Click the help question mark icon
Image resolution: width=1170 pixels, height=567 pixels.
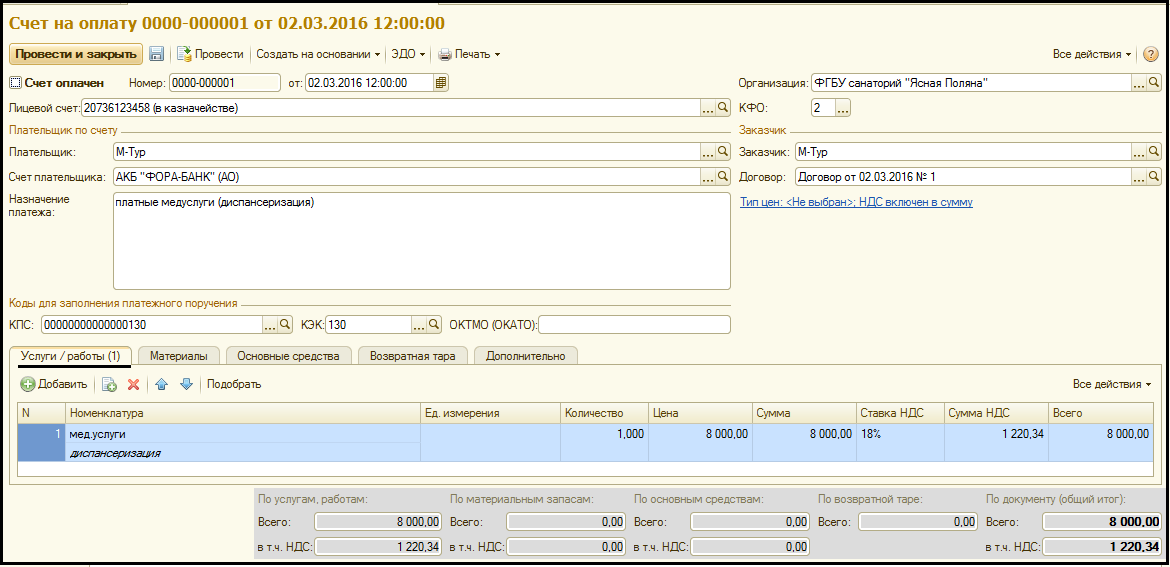click(x=1150, y=54)
